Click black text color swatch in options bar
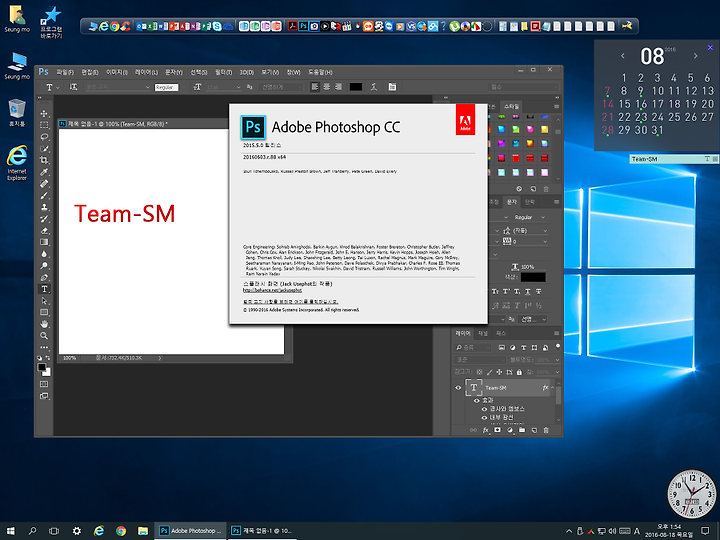Screen dimensions: 720x540 (x=356, y=87)
